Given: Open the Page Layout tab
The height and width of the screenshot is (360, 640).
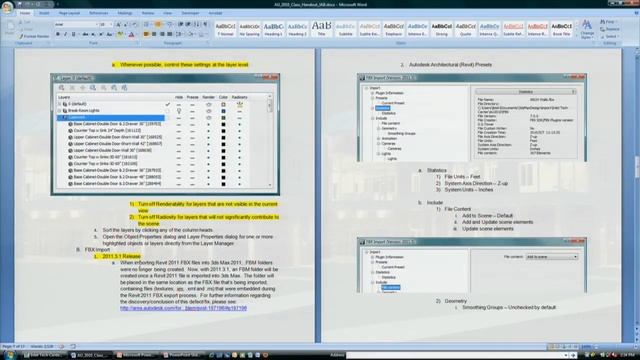Looking at the screenshot, I should tap(69, 13).
